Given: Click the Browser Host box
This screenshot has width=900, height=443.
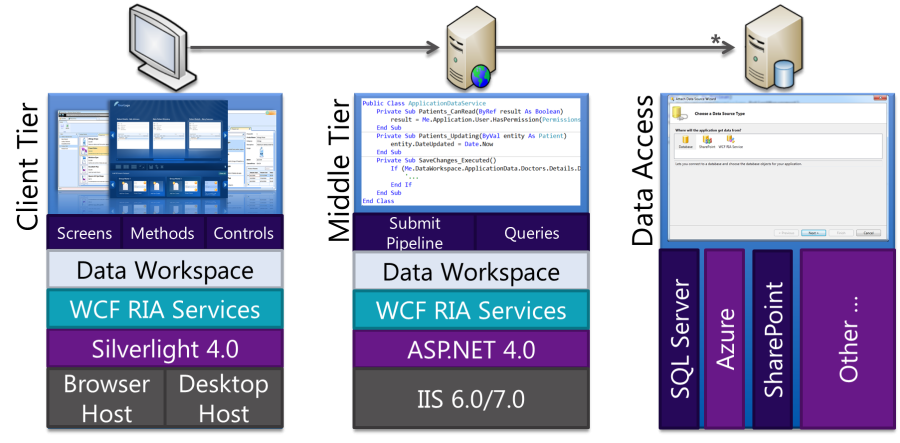Looking at the screenshot, I should tap(106, 398).
